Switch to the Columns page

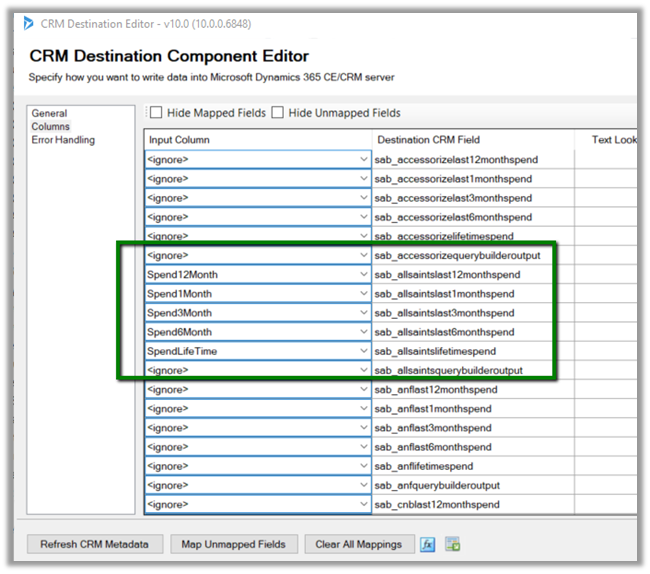(x=50, y=127)
